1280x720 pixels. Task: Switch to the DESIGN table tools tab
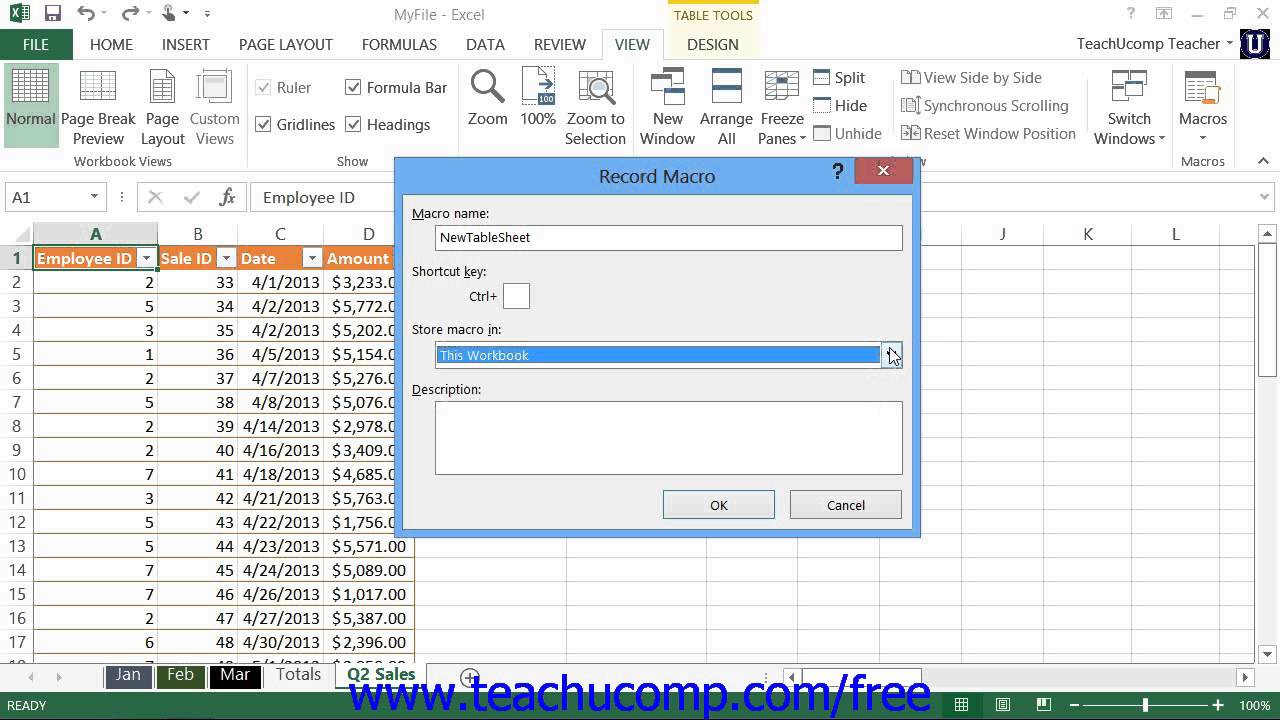click(x=713, y=44)
